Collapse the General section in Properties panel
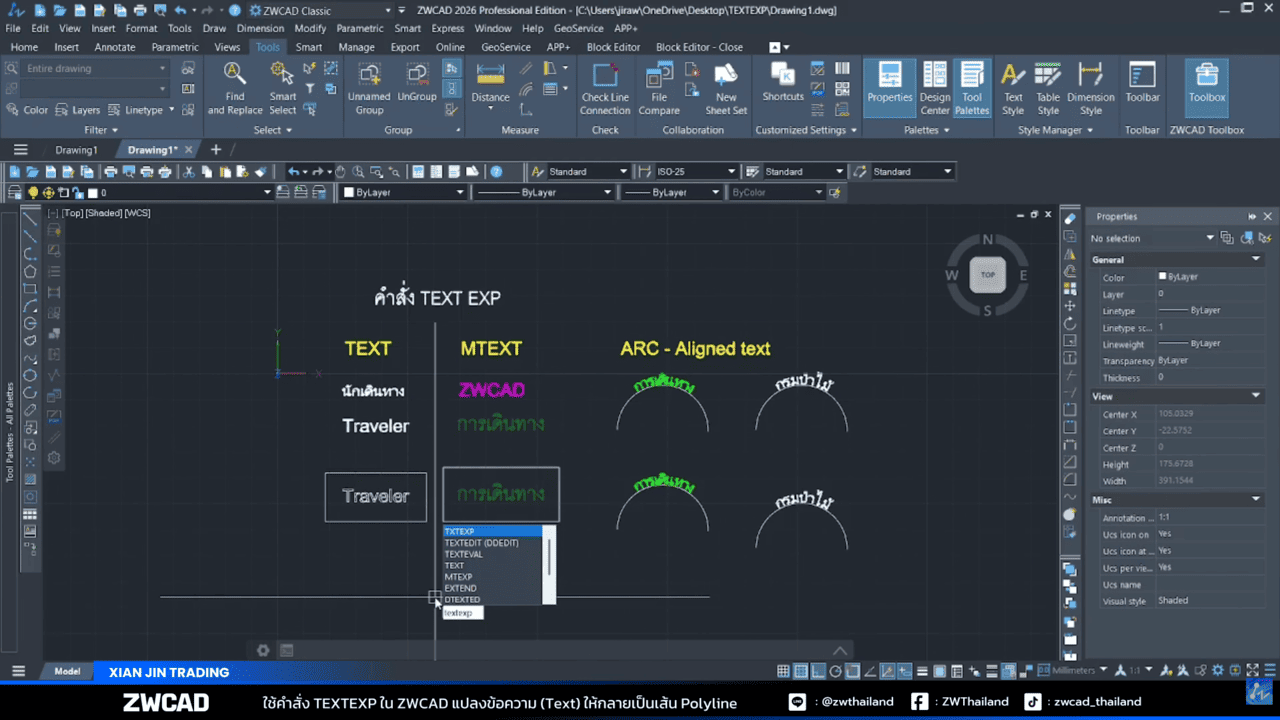This screenshot has width=1280, height=720. click(1255, 259)
